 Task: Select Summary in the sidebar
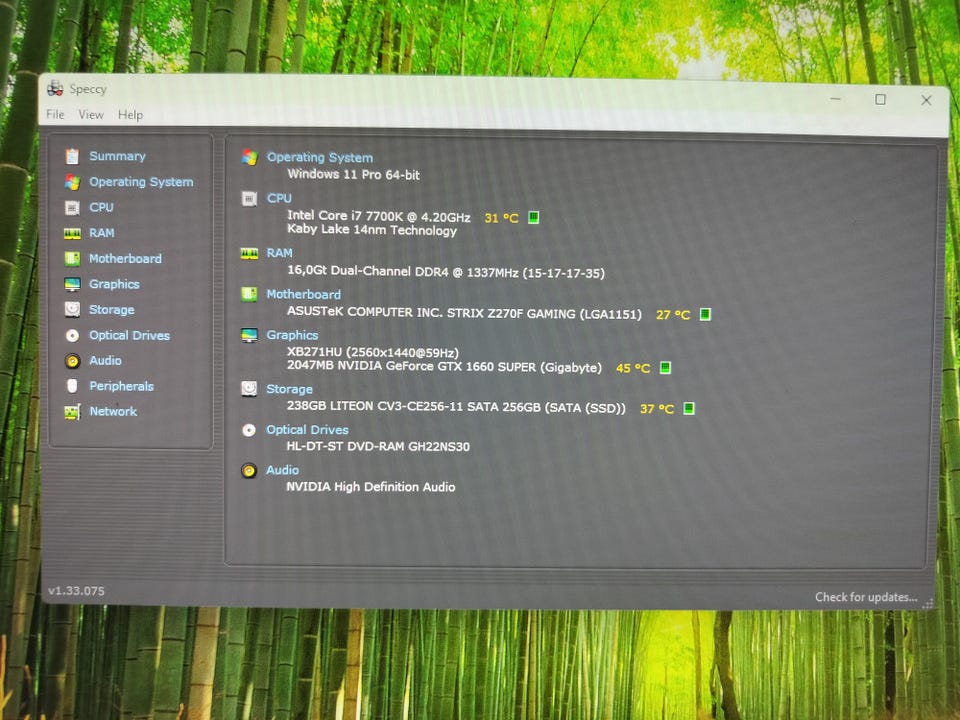pos(118,156)
